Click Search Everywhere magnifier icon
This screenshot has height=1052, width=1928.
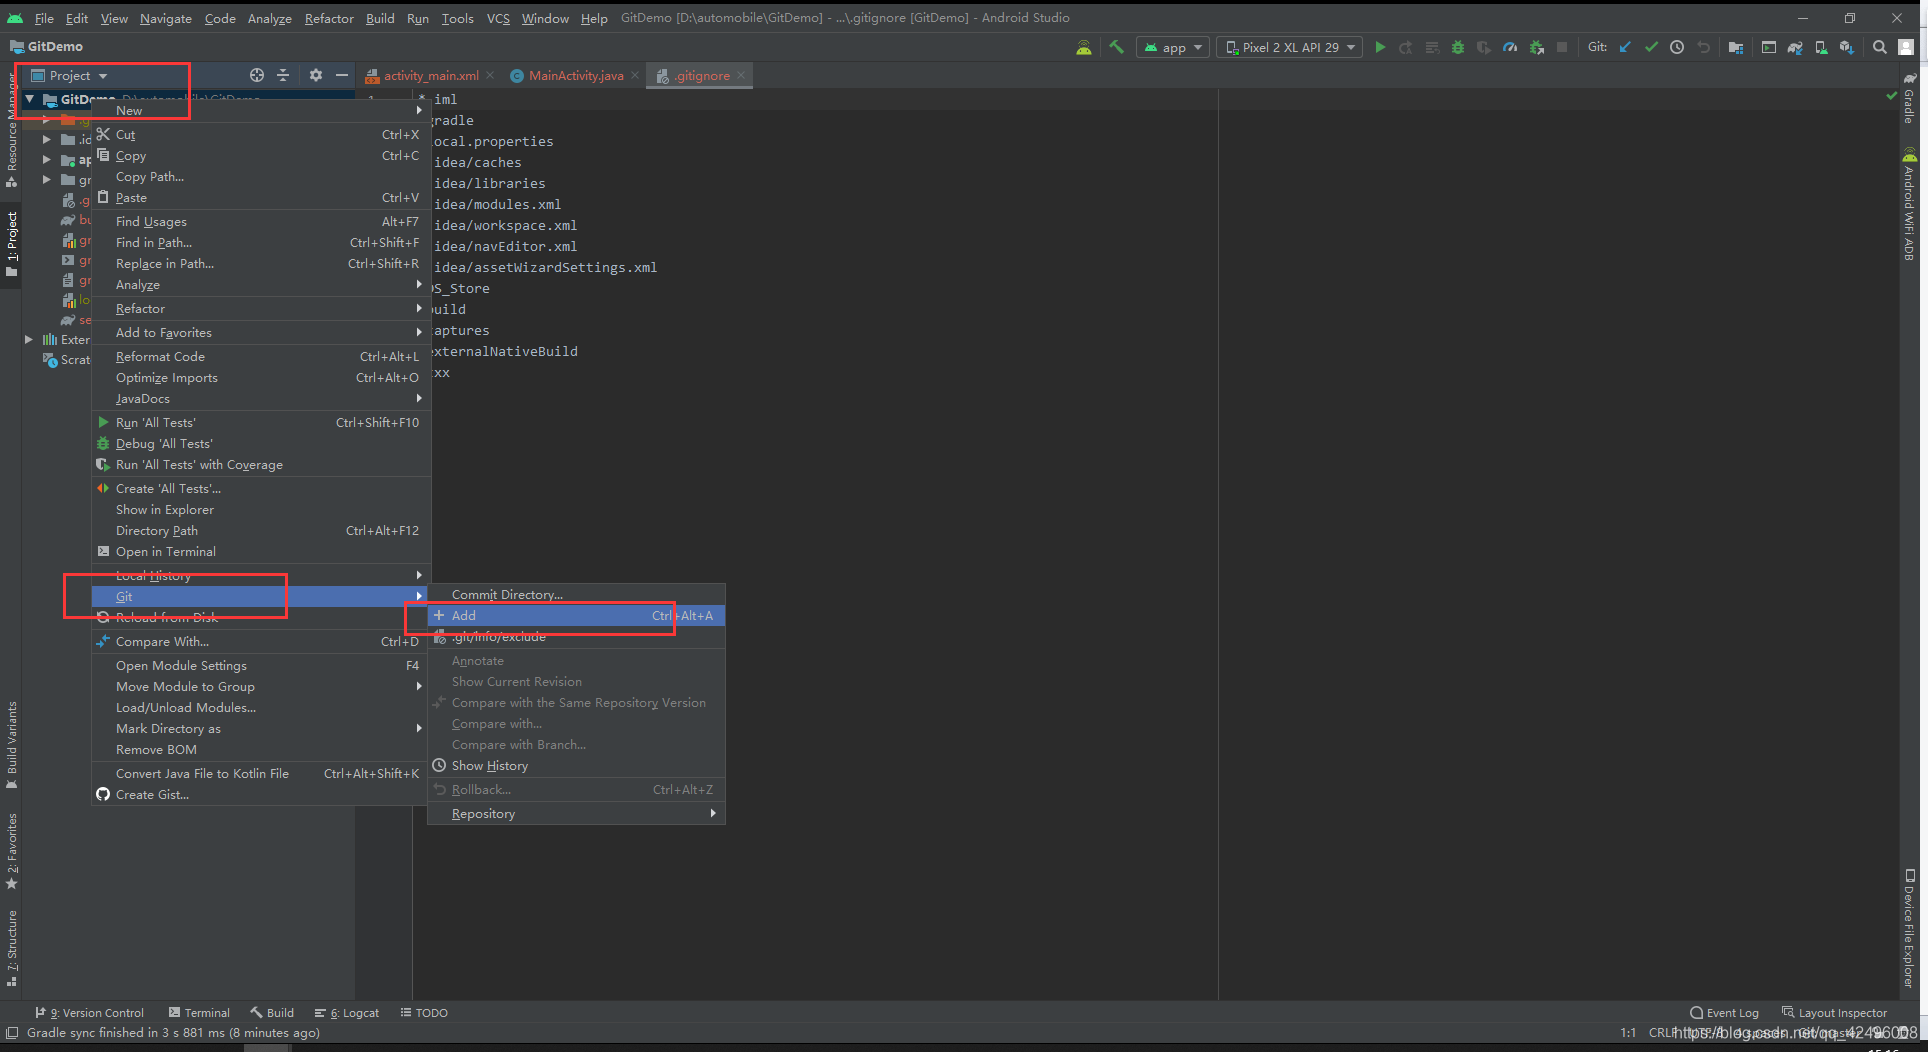1880,47
